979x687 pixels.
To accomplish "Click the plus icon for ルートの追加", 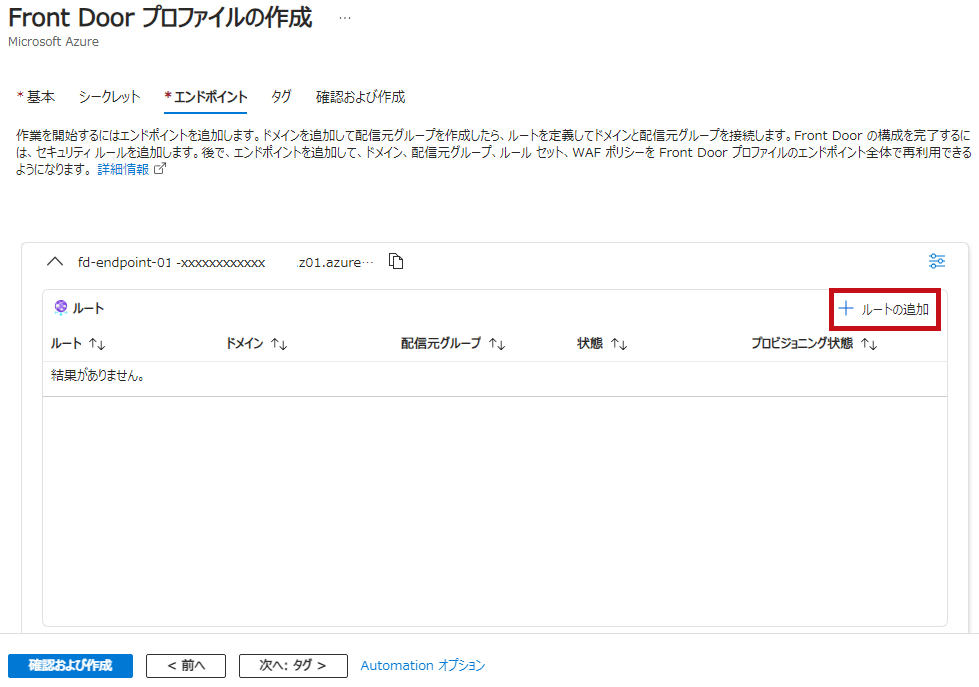I will 845,308.
